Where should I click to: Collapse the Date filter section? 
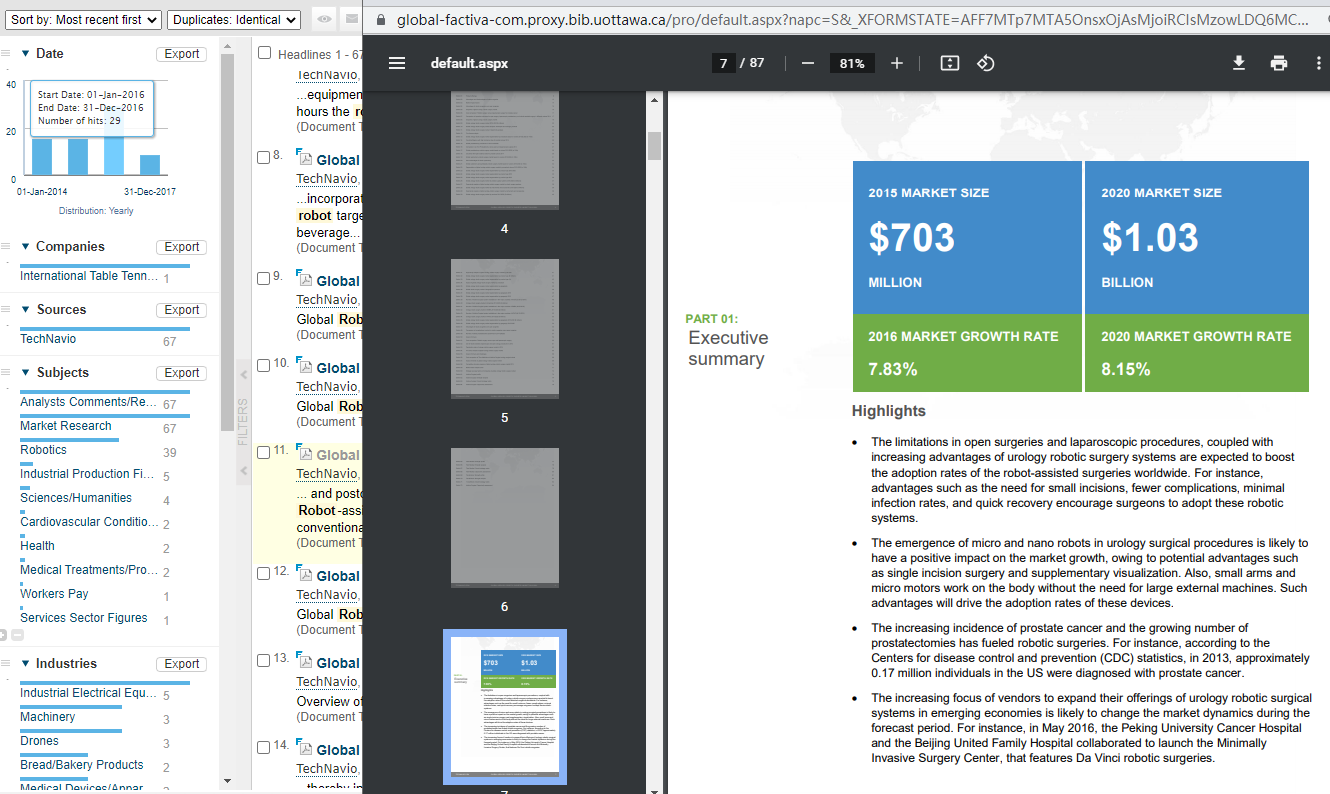[x=25, y=53]
